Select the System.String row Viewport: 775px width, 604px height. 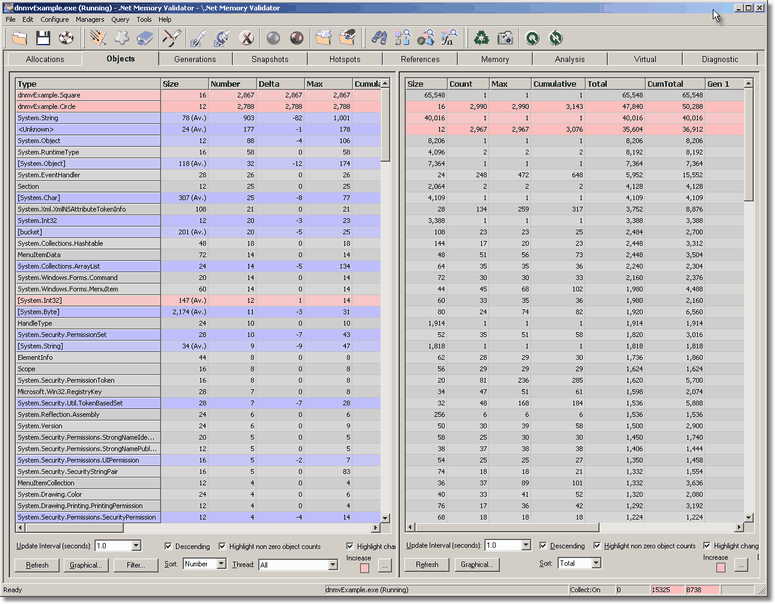[x=198, y=118]
